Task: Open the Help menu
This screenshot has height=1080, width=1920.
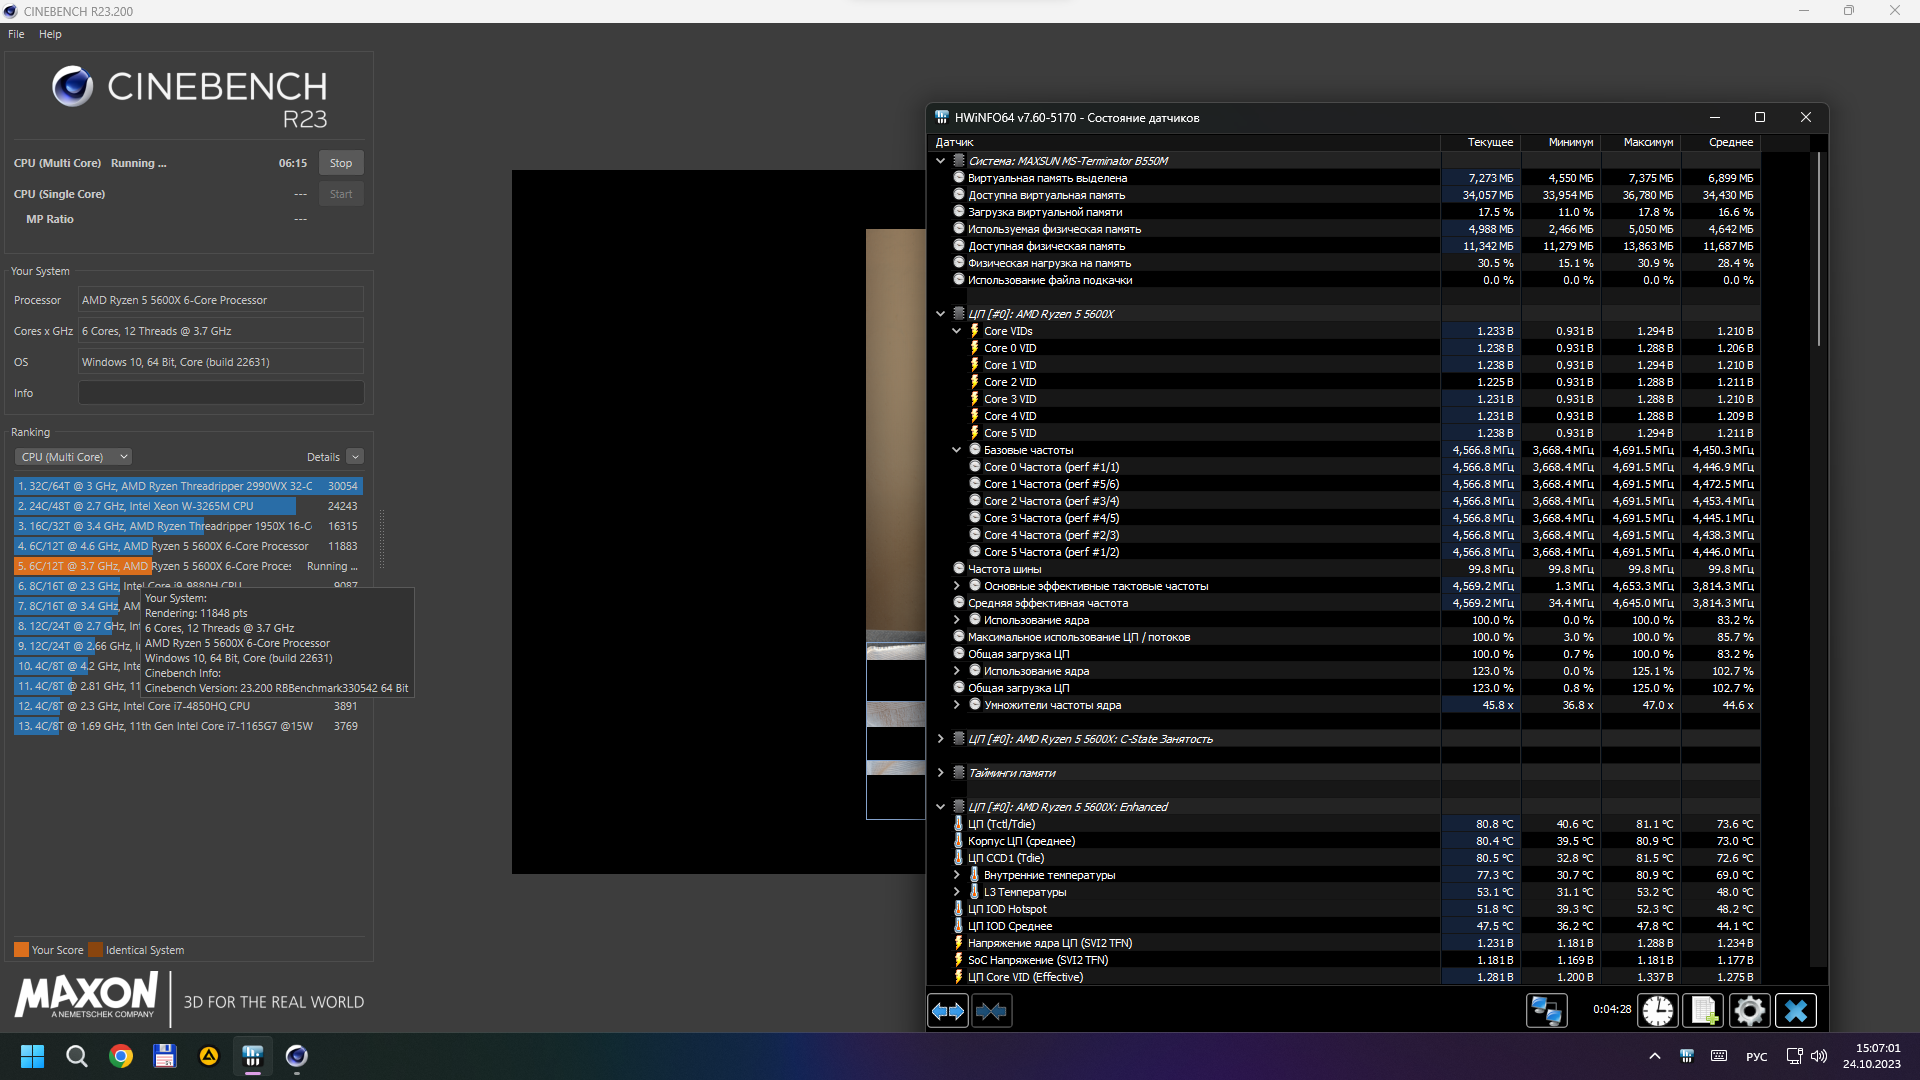Action: [x=50, y=34]
